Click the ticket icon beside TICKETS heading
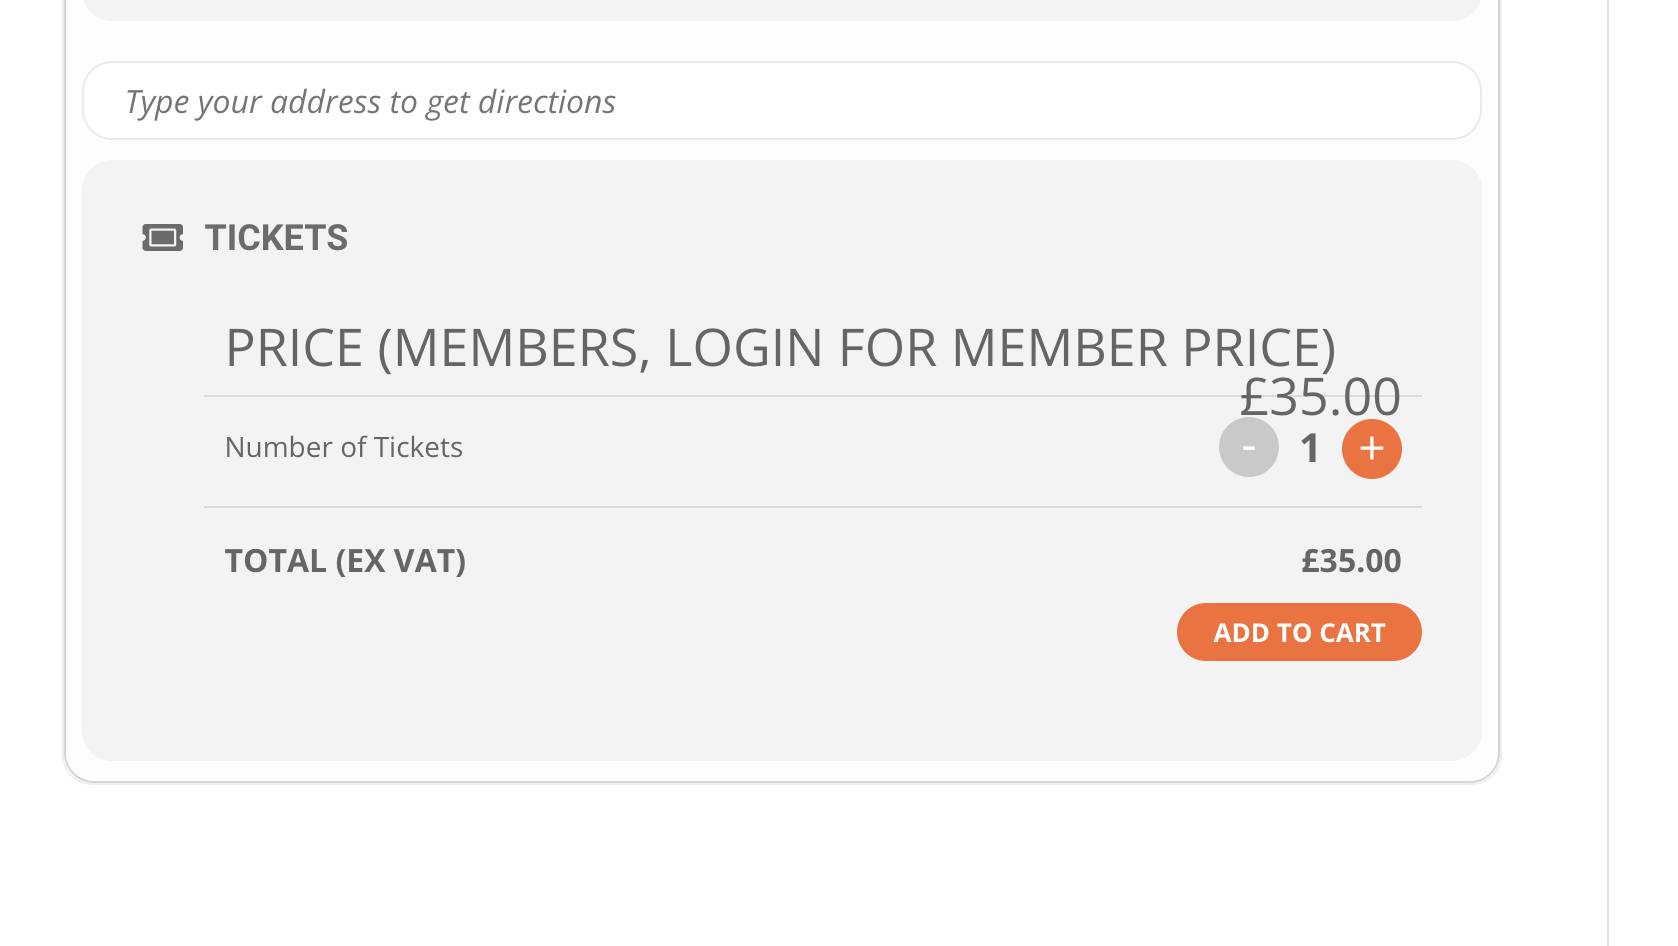The height and width of the screenshot is (946, 1678). (x=163, y=238)
